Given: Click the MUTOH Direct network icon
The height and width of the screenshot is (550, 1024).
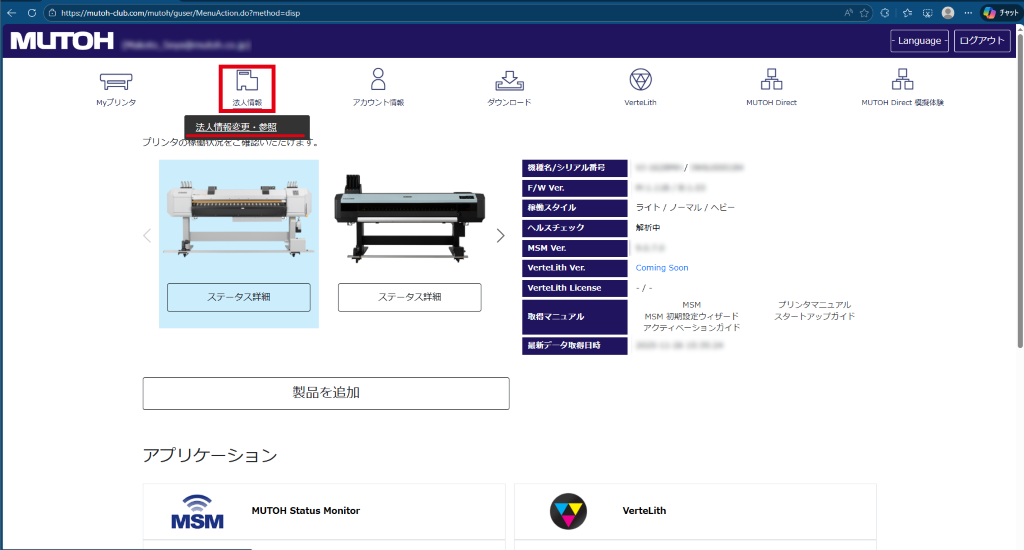Looking at the screenshot, I should click(x=771, y=81).
